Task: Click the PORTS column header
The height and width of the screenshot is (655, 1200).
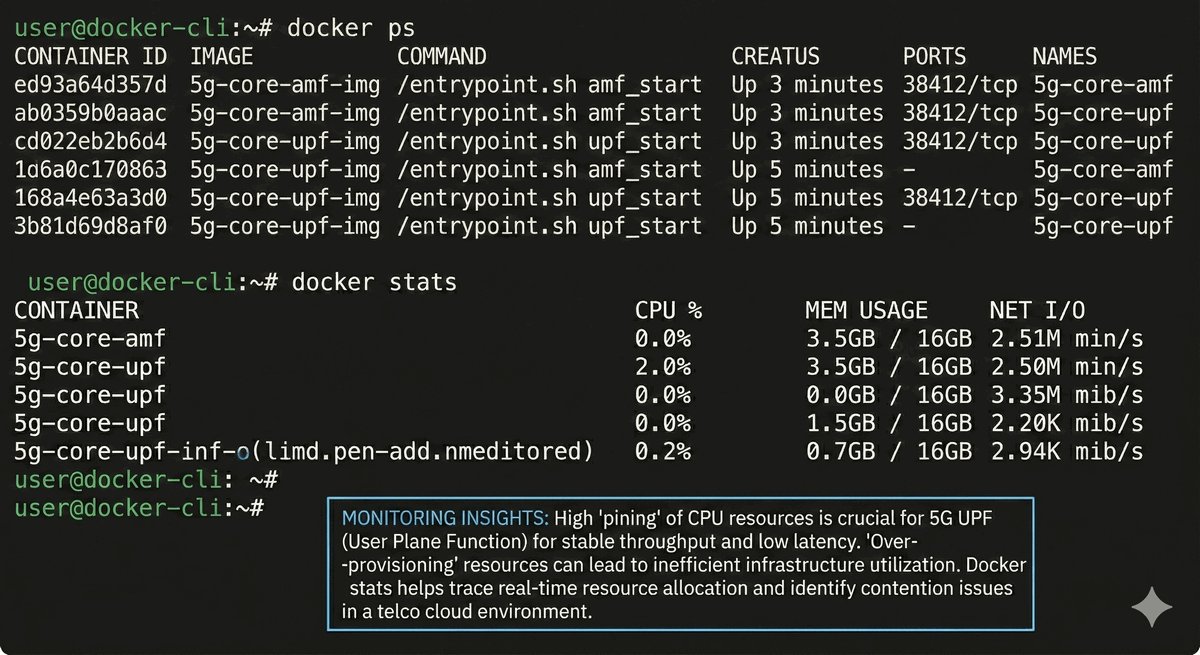Action: (x=935, y=57)
